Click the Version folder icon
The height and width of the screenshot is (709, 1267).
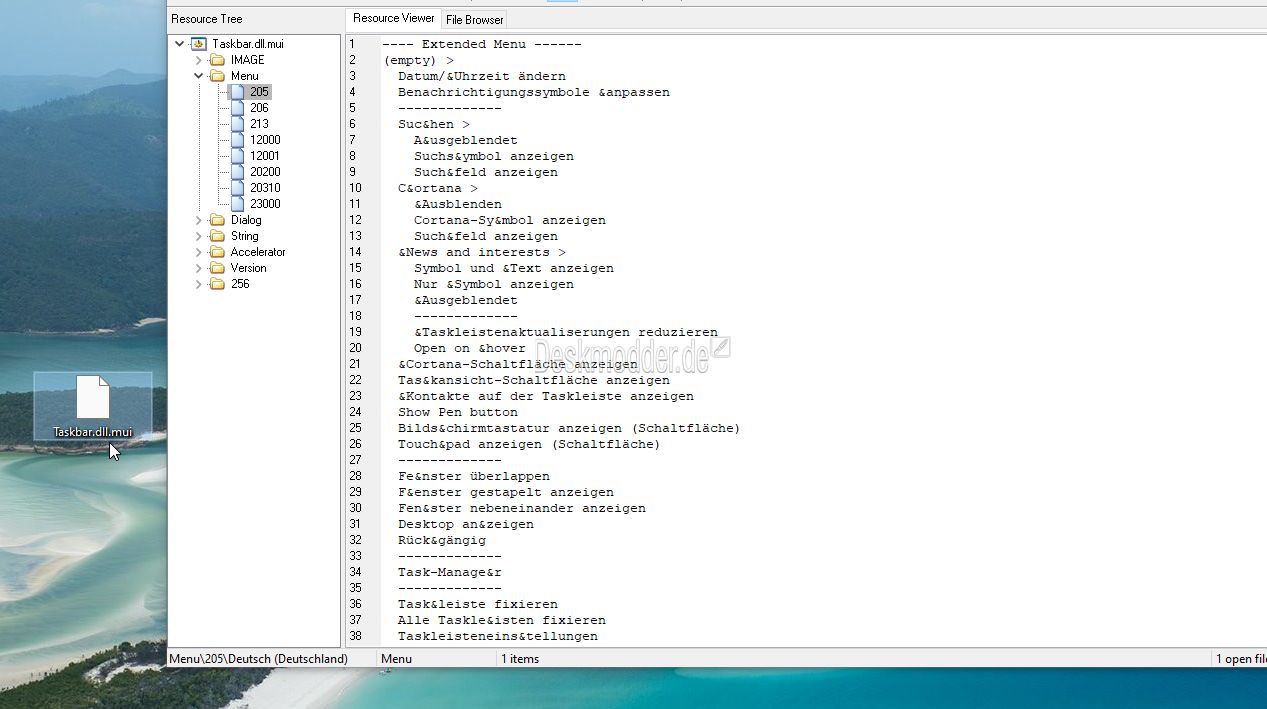(x=217, y=268)
